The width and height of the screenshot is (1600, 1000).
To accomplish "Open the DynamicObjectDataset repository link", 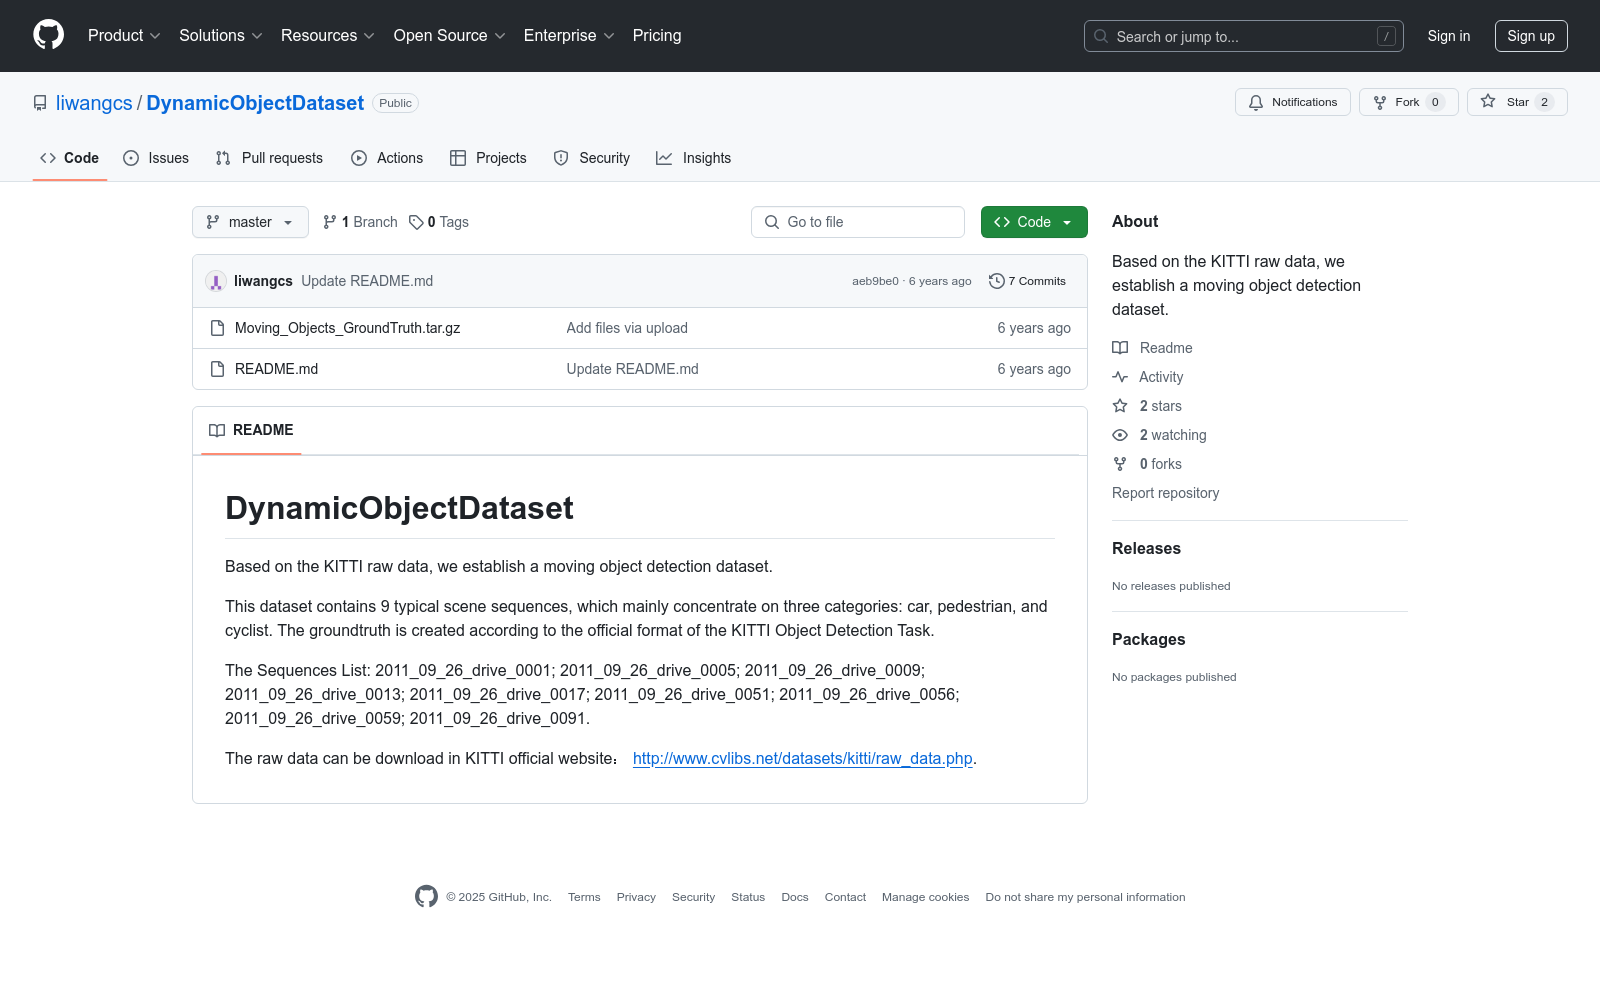I will pyautogui.click(x=255, y=103).
